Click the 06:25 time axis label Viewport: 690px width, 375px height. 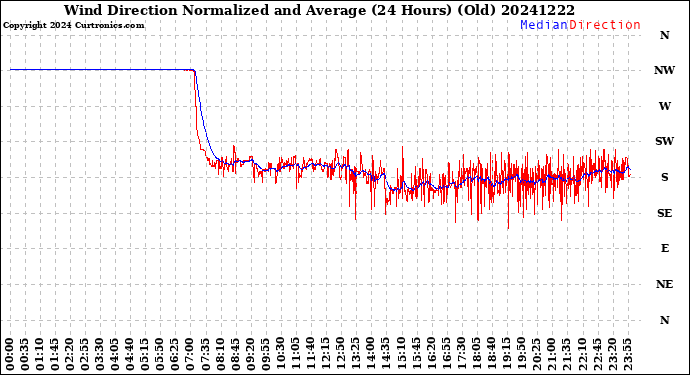pos(175,354)
